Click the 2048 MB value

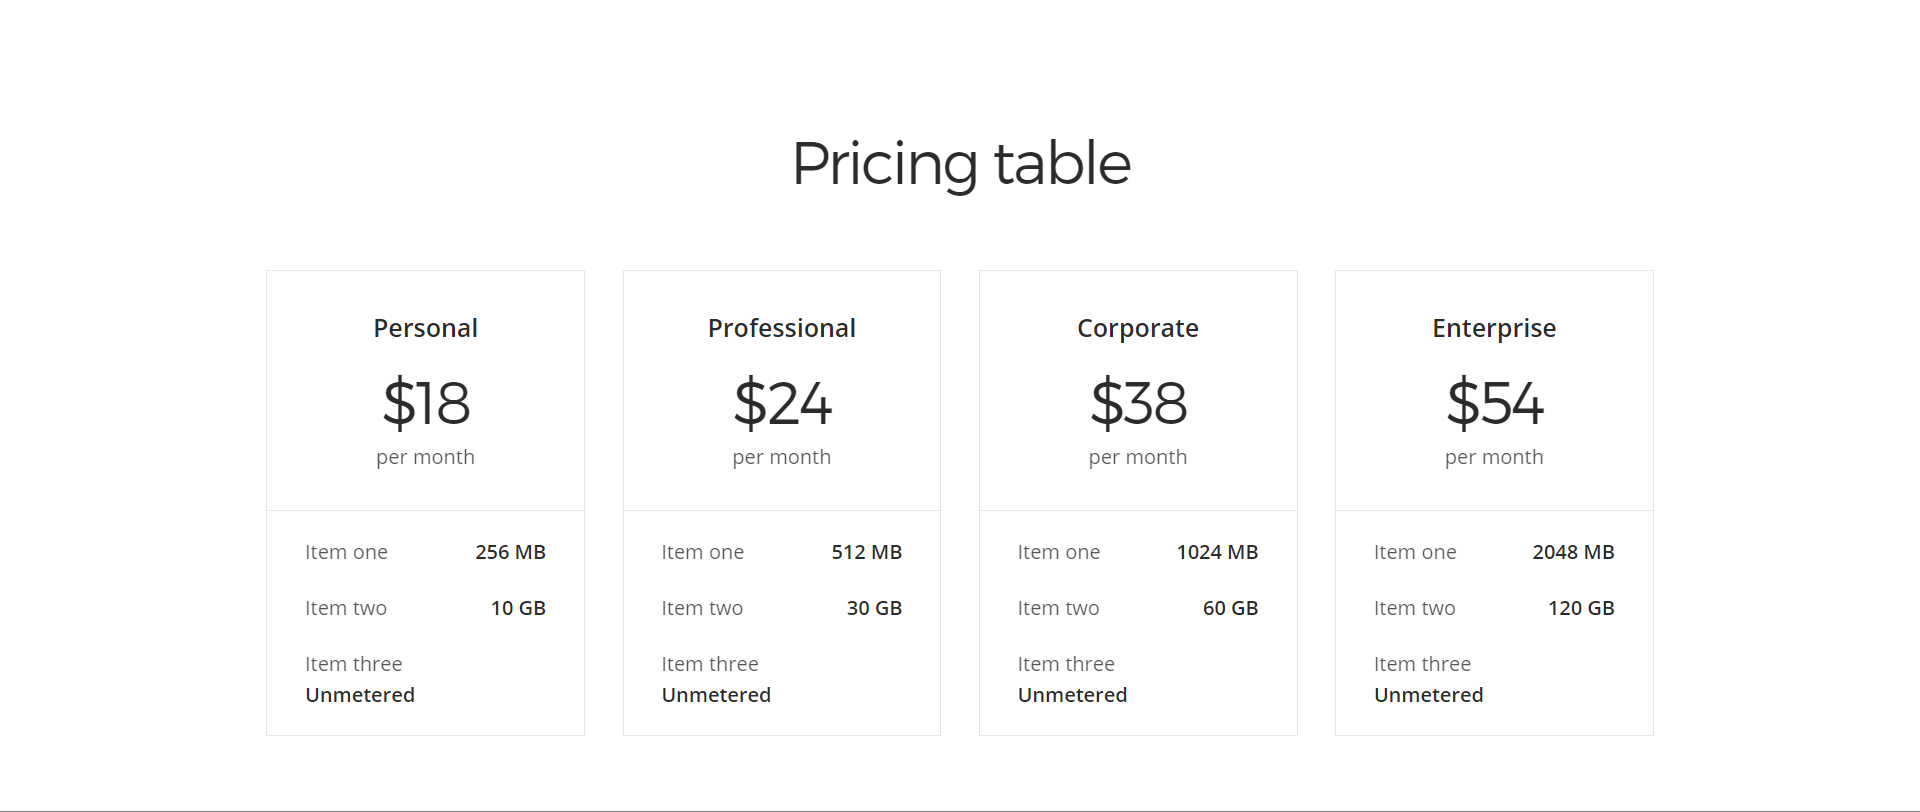[x=1573, y=552]
